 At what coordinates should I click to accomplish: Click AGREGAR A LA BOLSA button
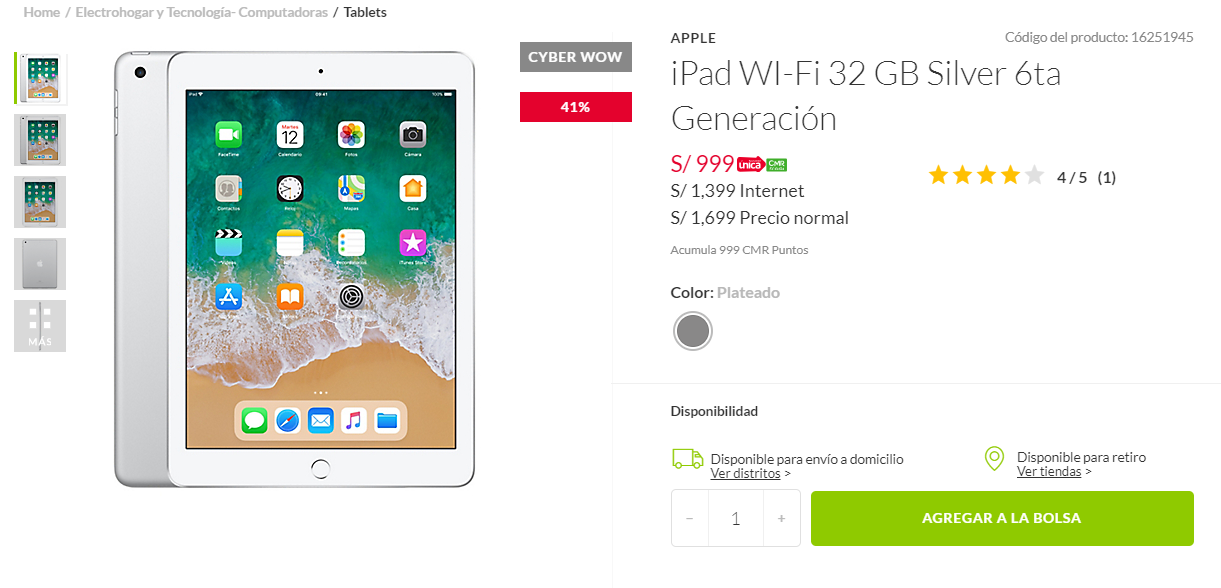[1002, 518]
